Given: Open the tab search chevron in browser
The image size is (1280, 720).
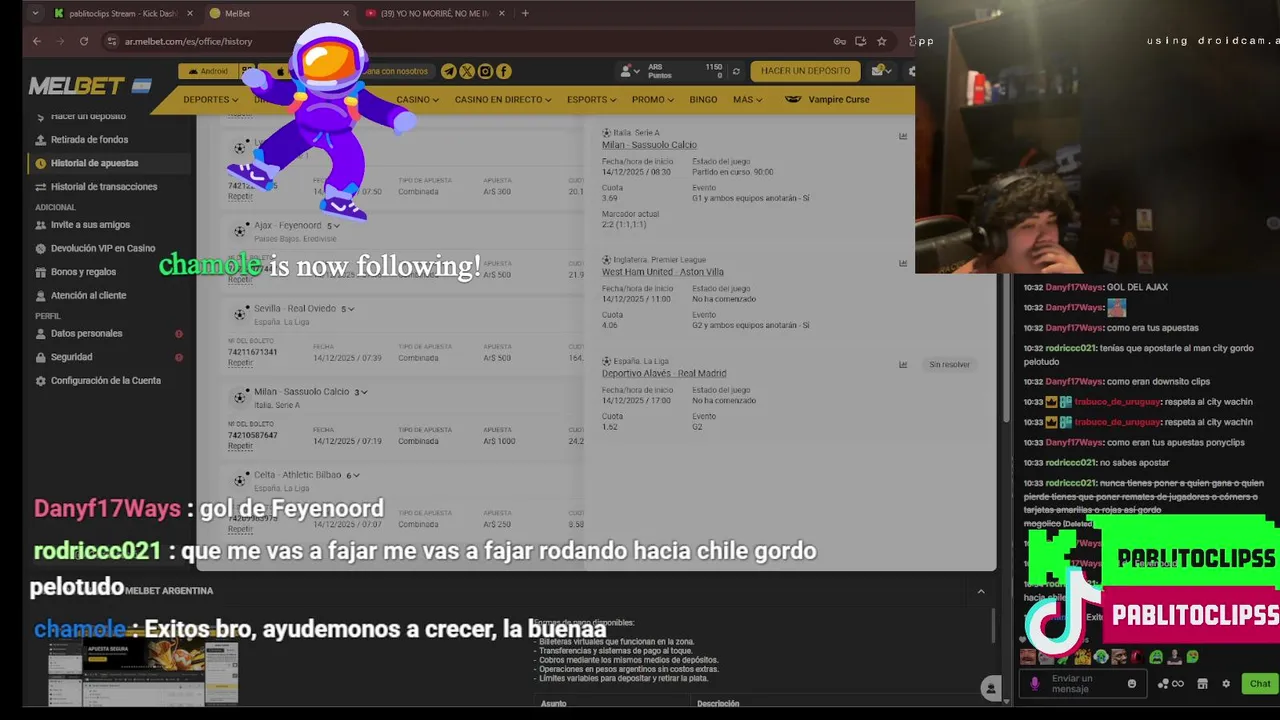Looking at the screenshot, I should [36, 13].
